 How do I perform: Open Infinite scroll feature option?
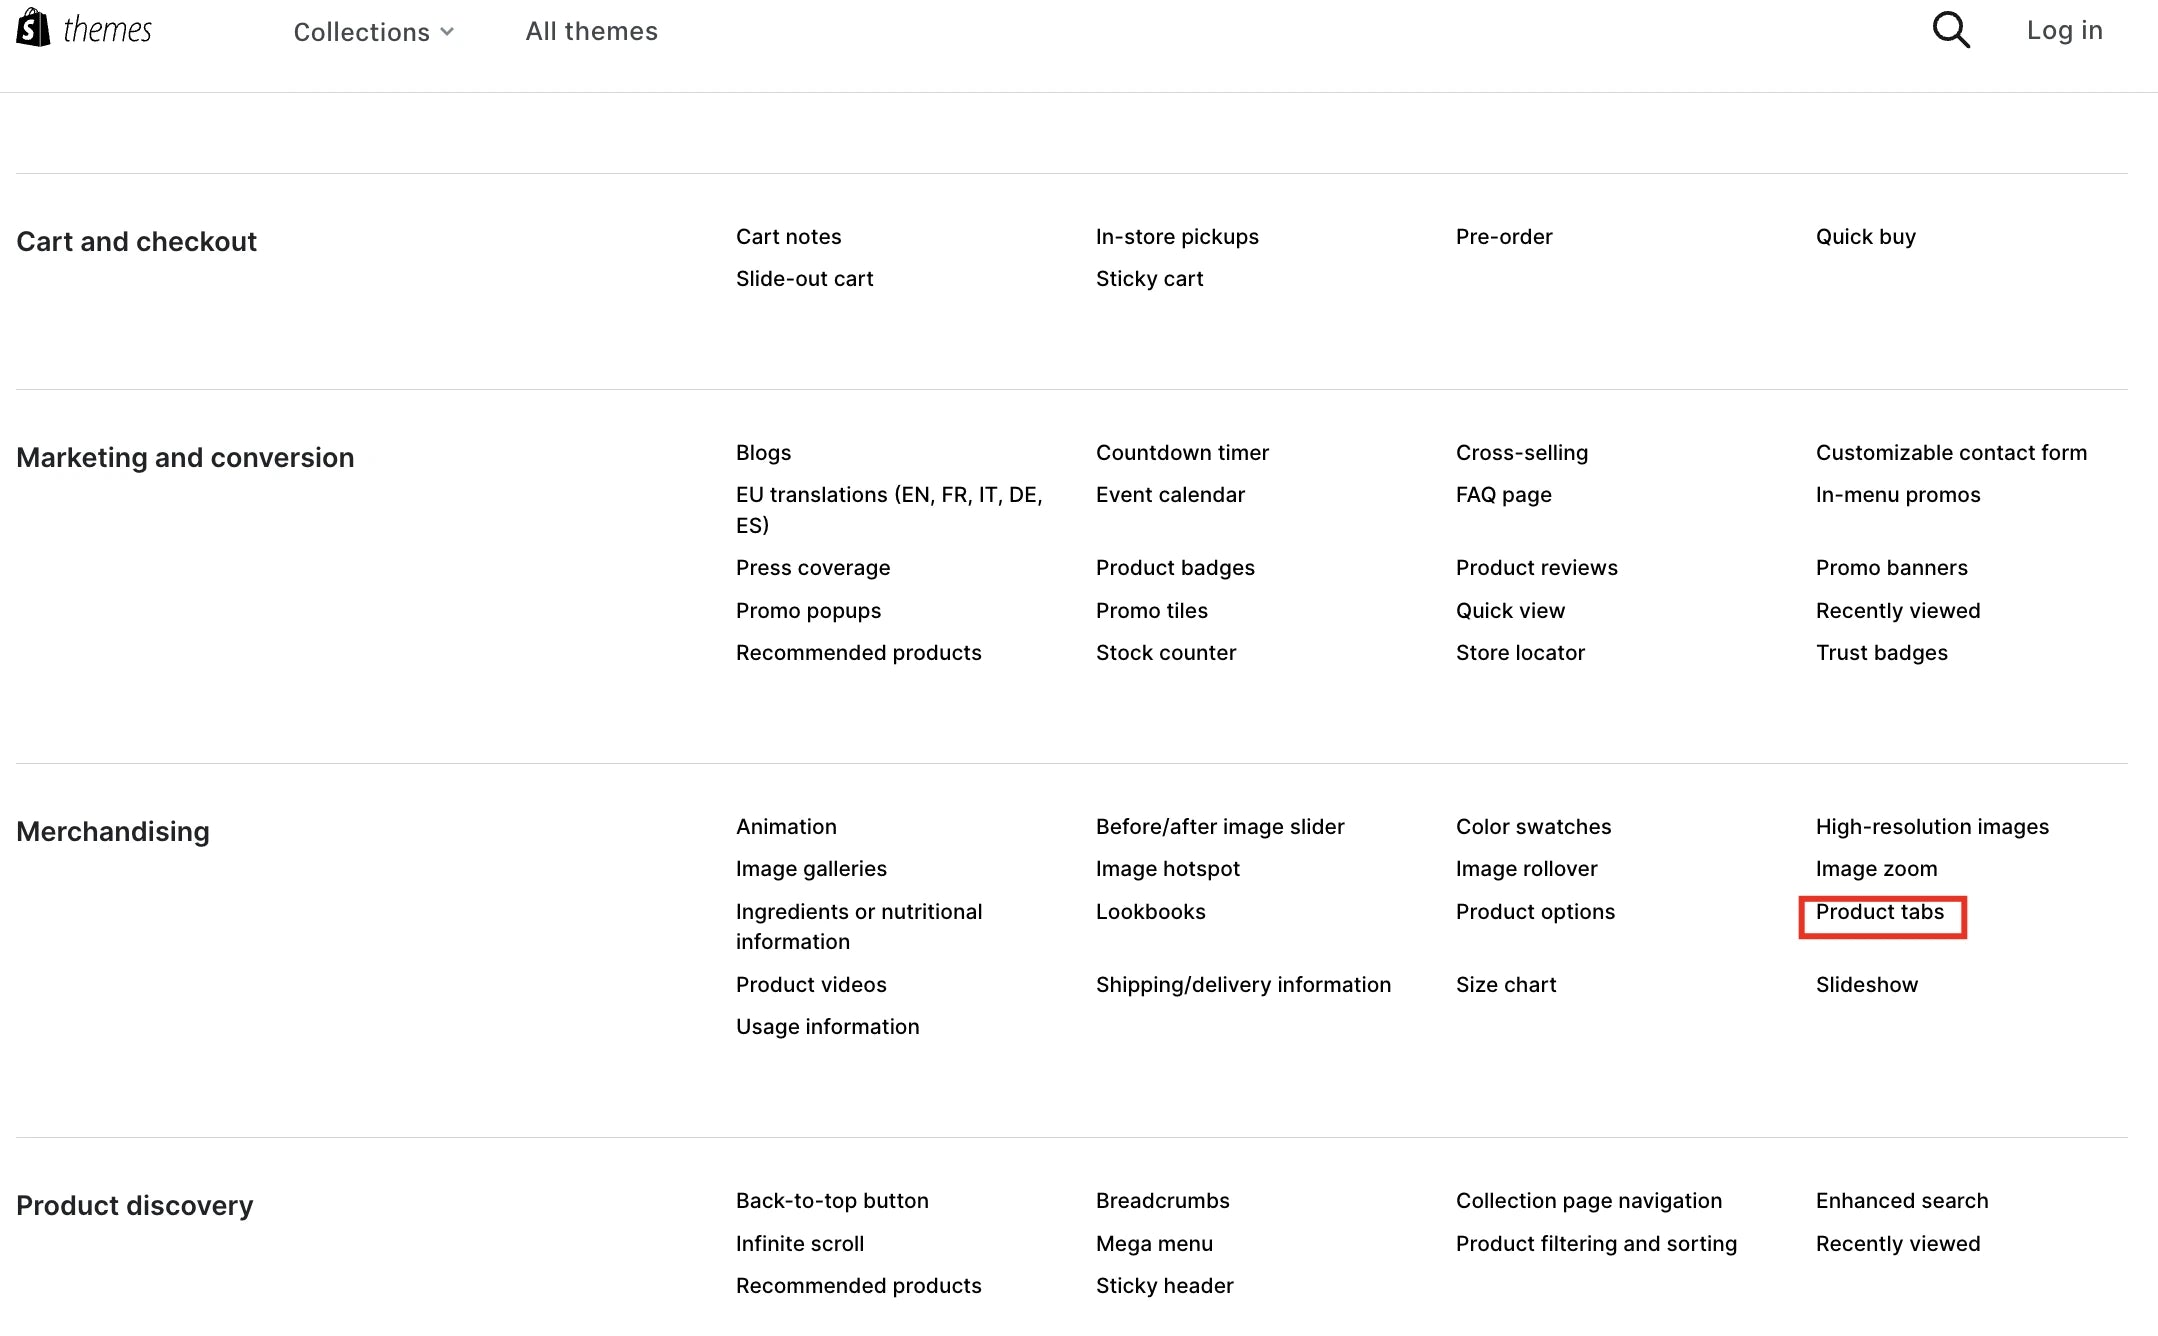(800, 1244)
